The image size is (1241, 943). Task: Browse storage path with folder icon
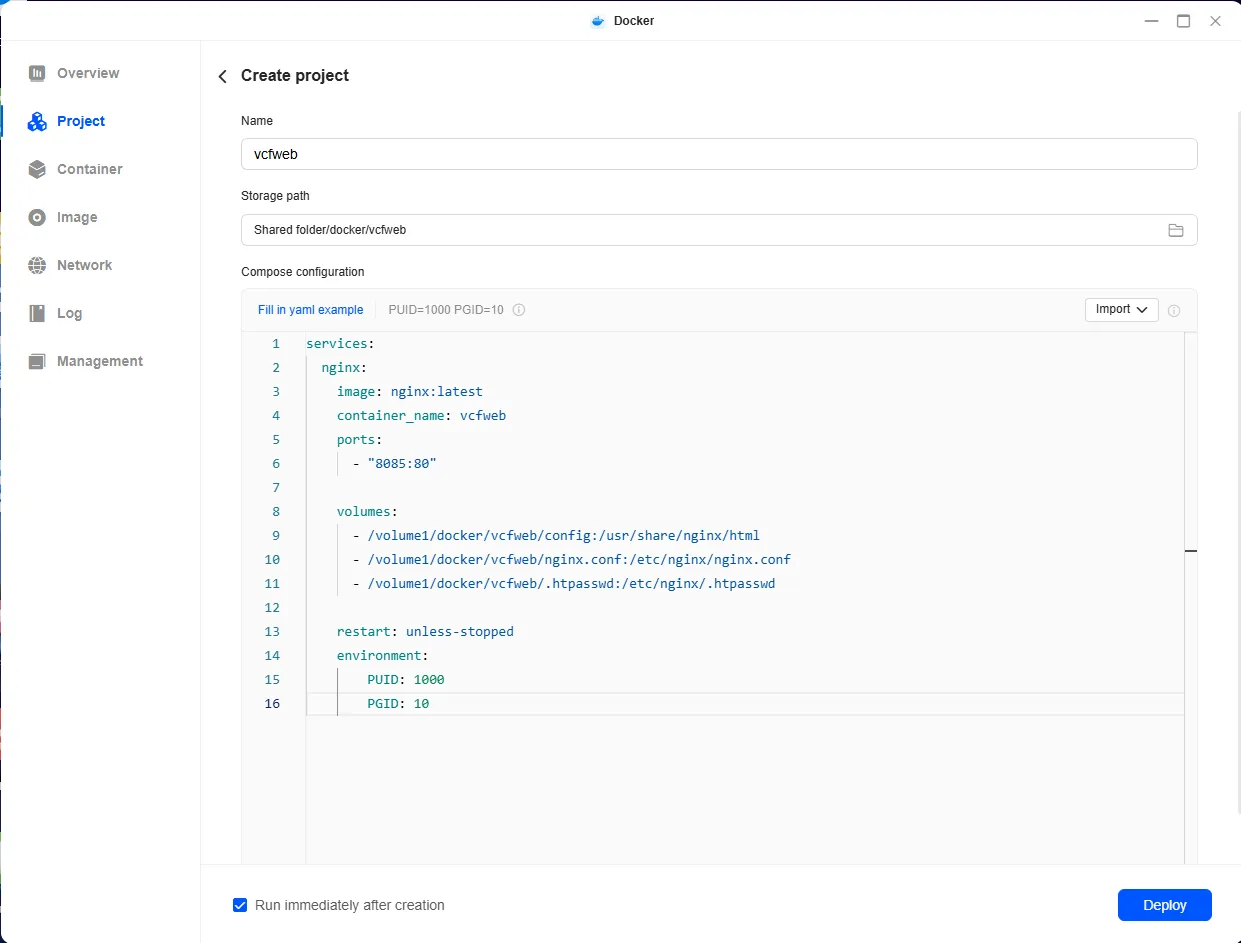coord(1176,230)
